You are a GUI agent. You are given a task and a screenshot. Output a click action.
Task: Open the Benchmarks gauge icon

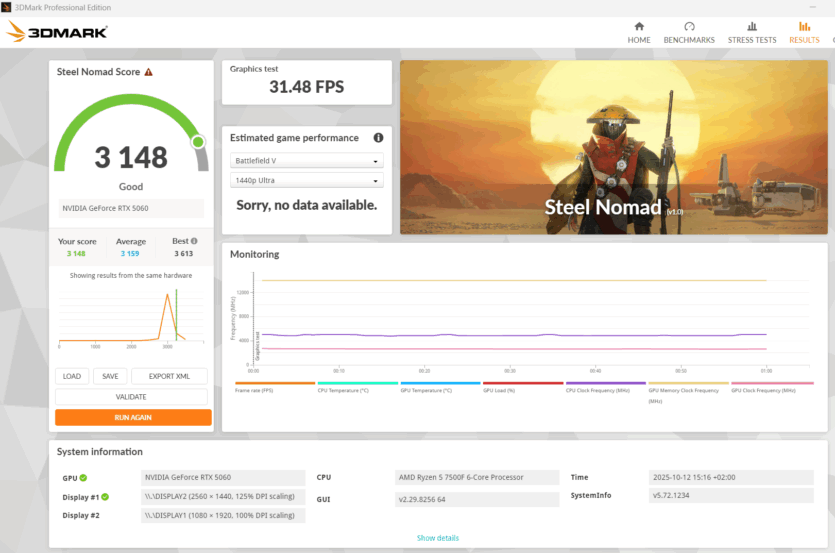[x=689, y=27]
